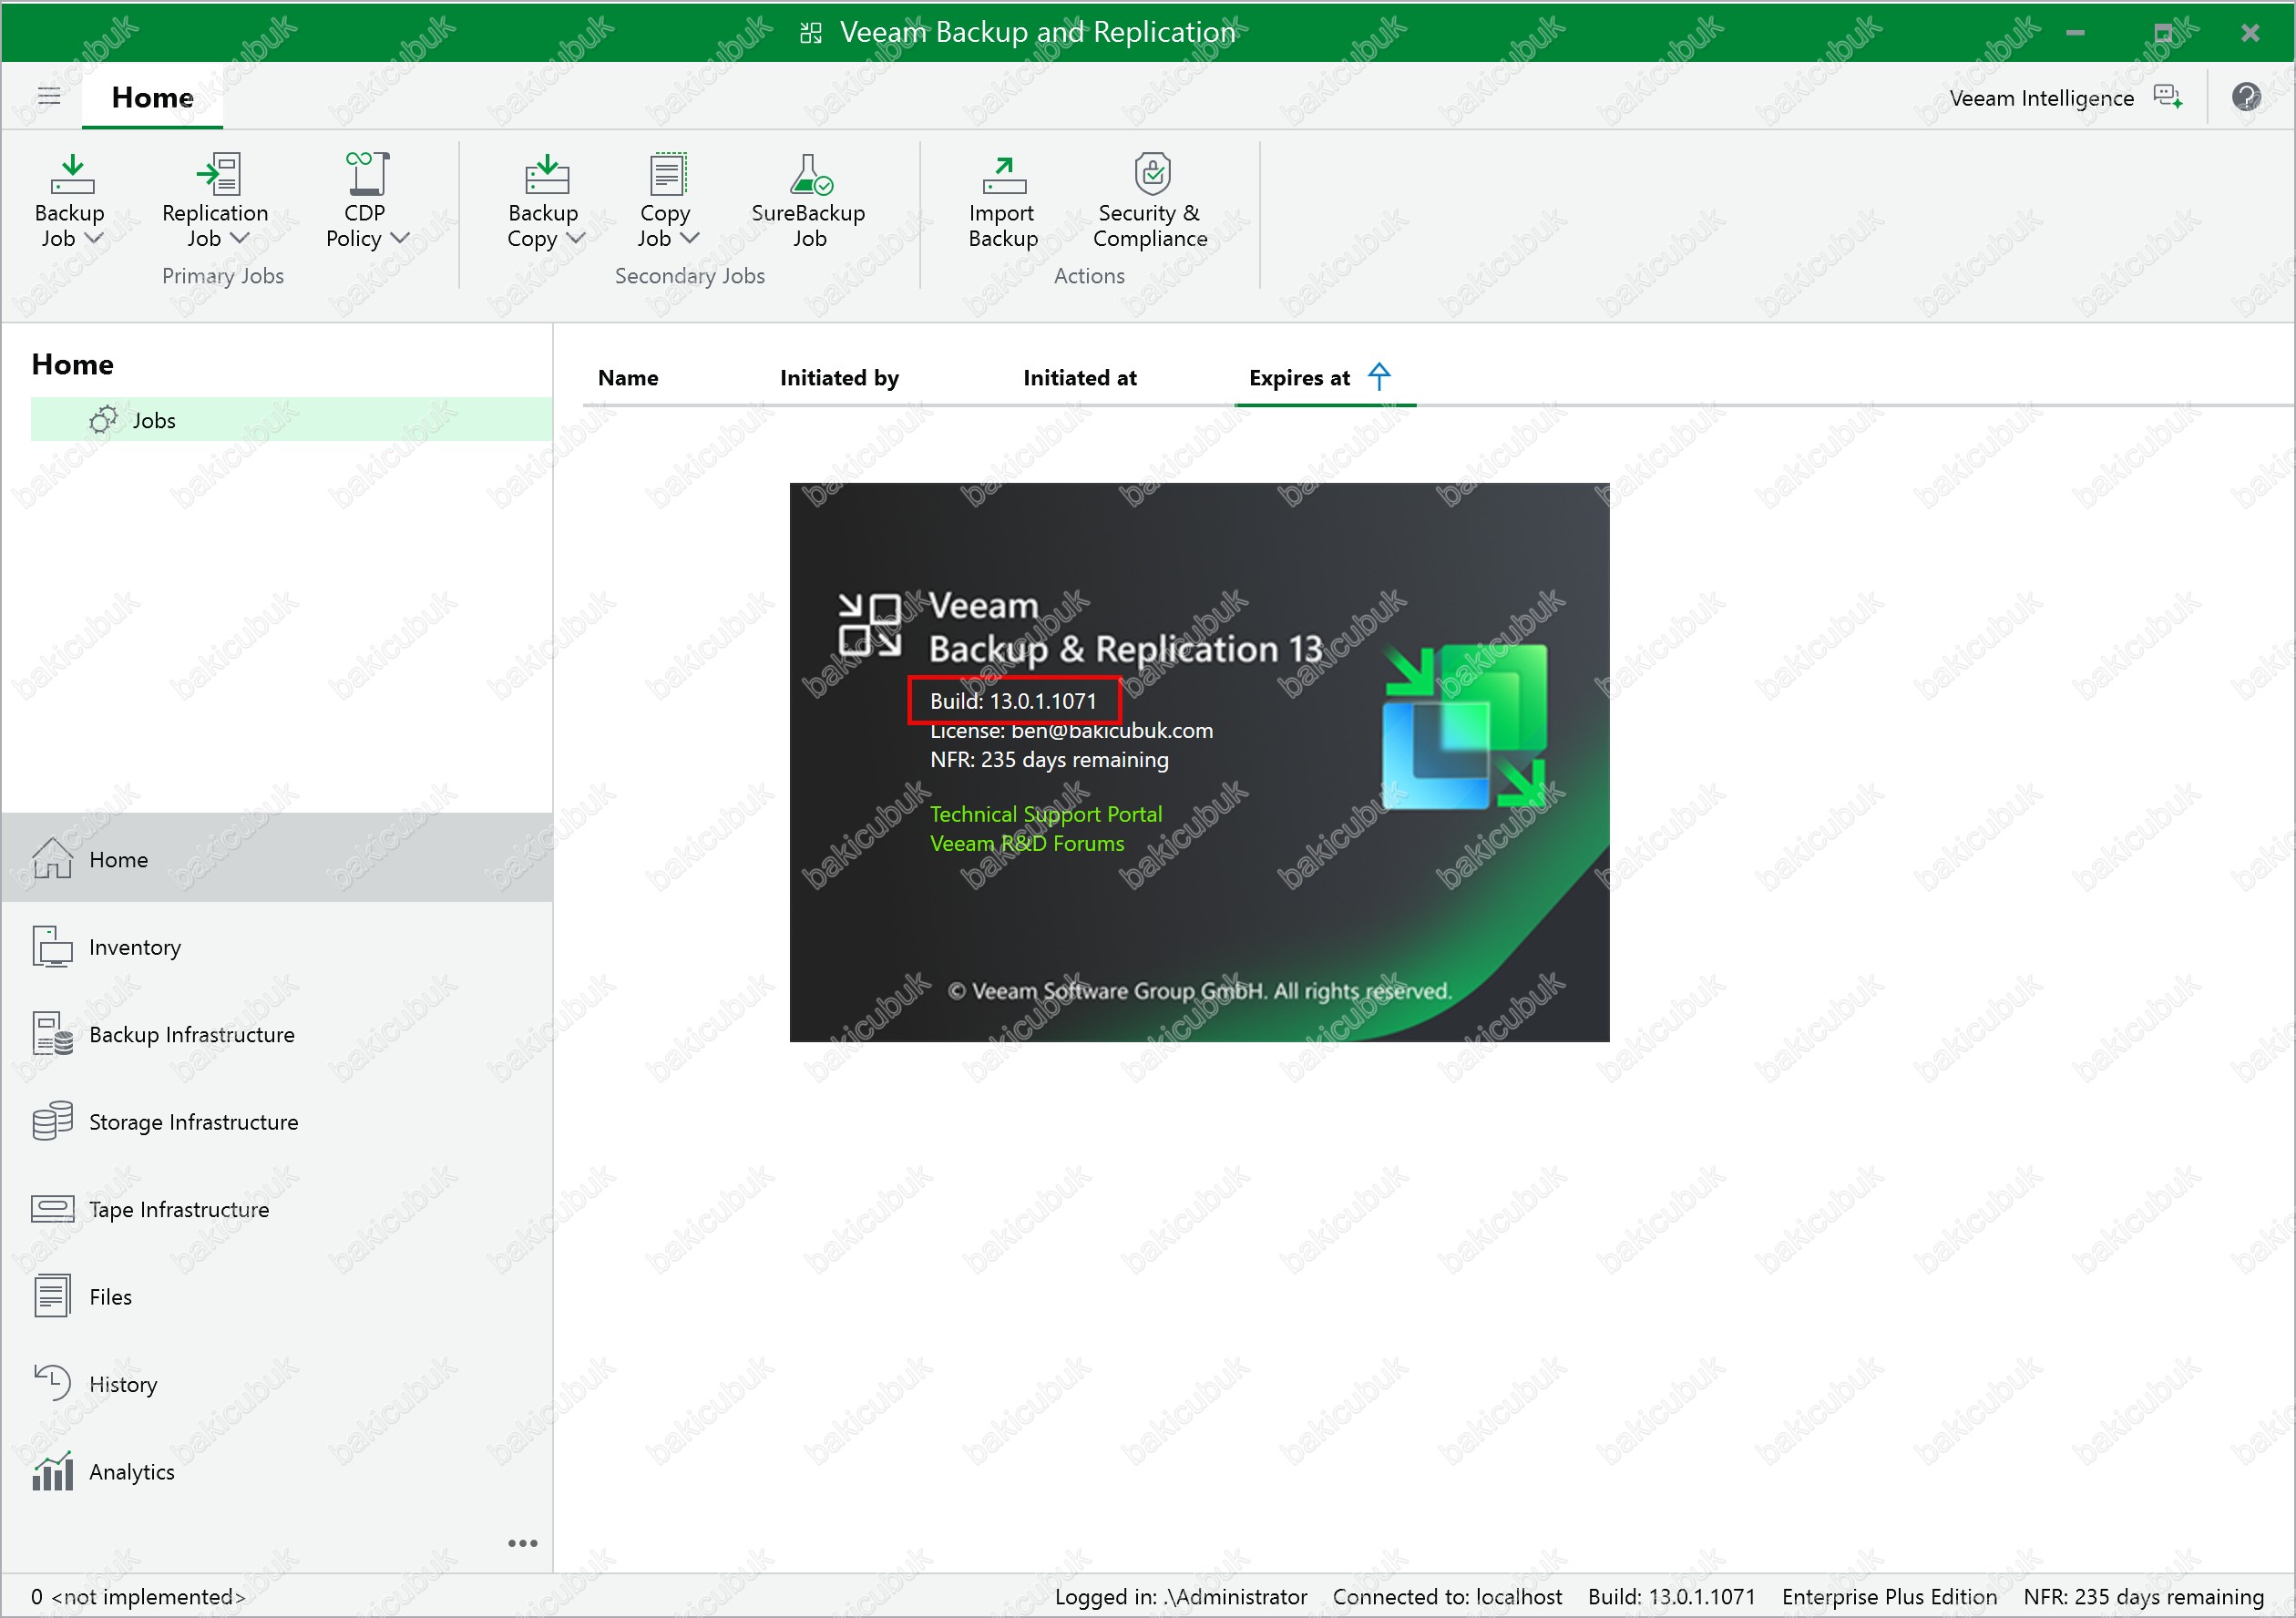Expand the CDP Policy dropdown arrow
Image resolution: width=2296 pixels, height=1618 pixels.
[400, 238]
